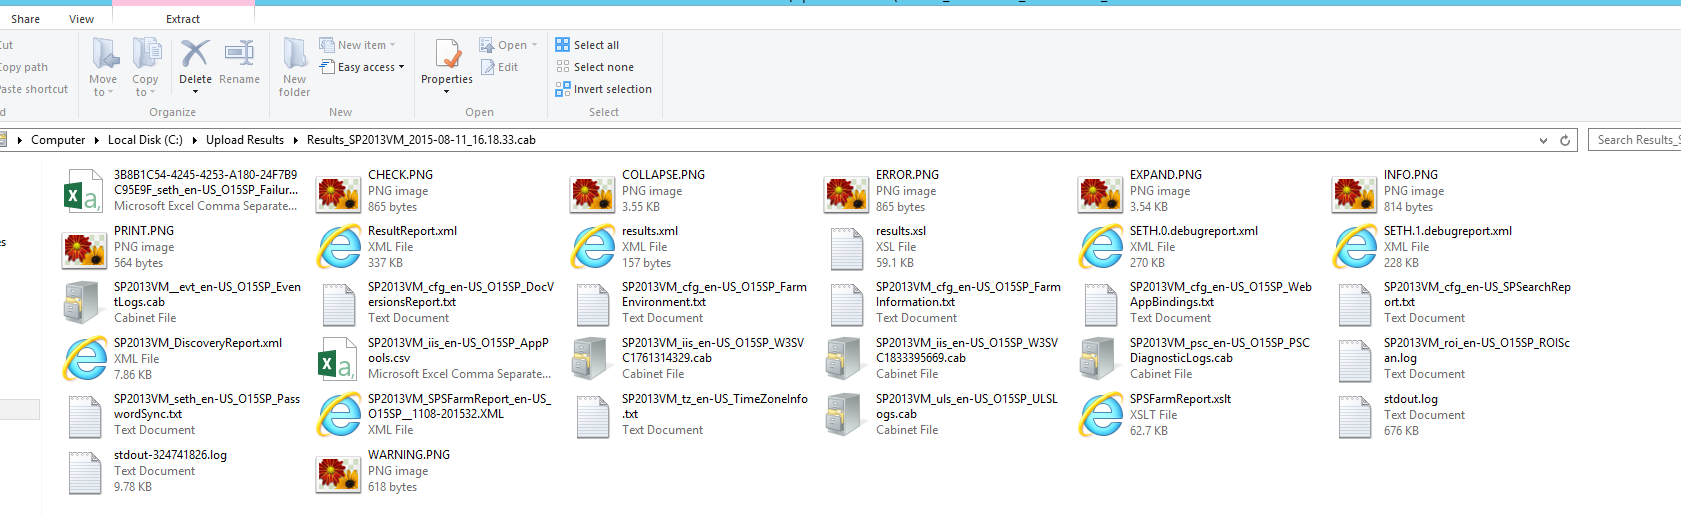Click the Copy to ribbon icon

point(146,54)
